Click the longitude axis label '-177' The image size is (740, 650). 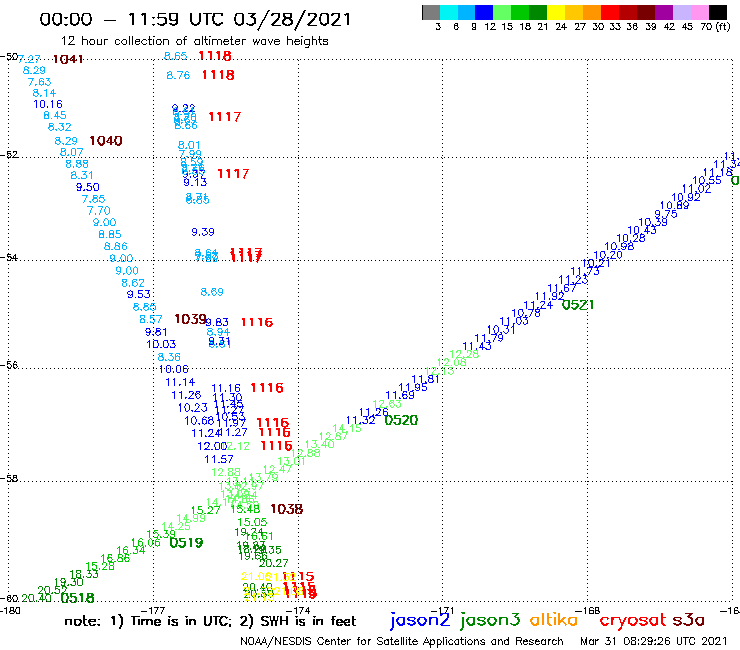tap(153, 610)
